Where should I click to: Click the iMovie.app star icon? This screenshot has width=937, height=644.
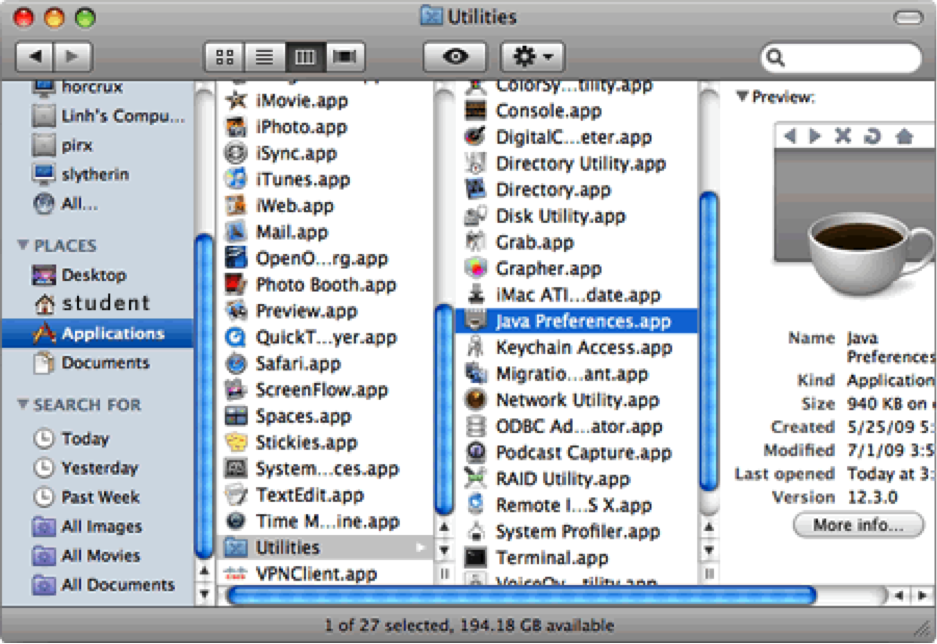pos(236,100)
